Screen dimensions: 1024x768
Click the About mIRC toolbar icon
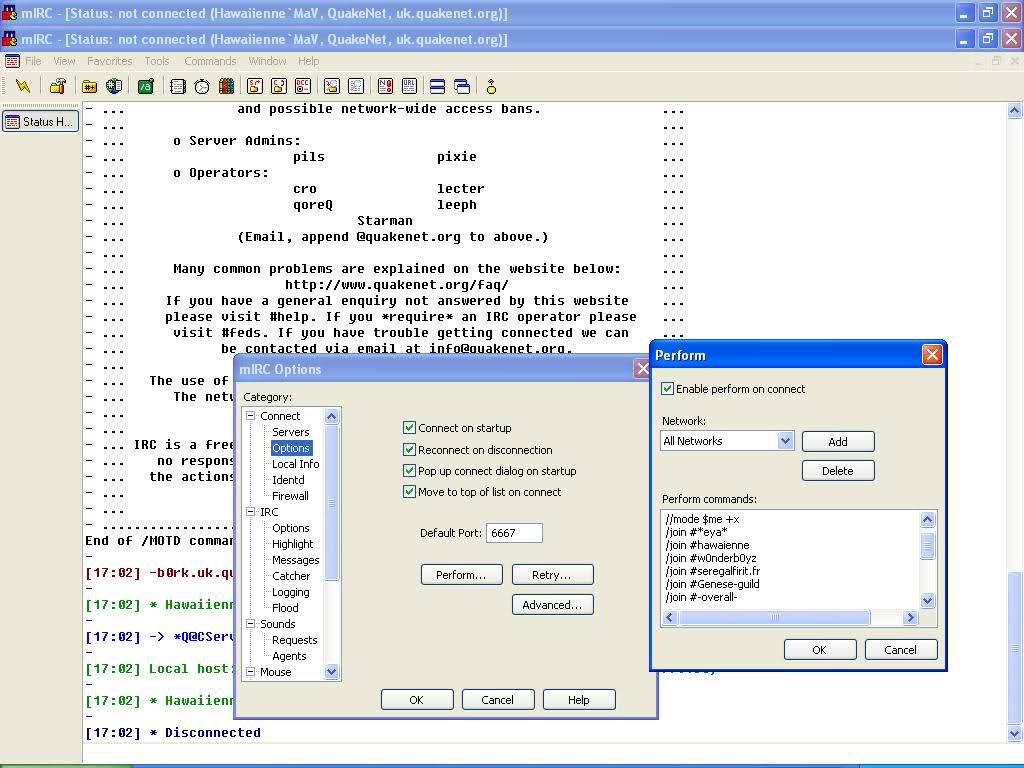pyautogui.click(x=491, y=86)
